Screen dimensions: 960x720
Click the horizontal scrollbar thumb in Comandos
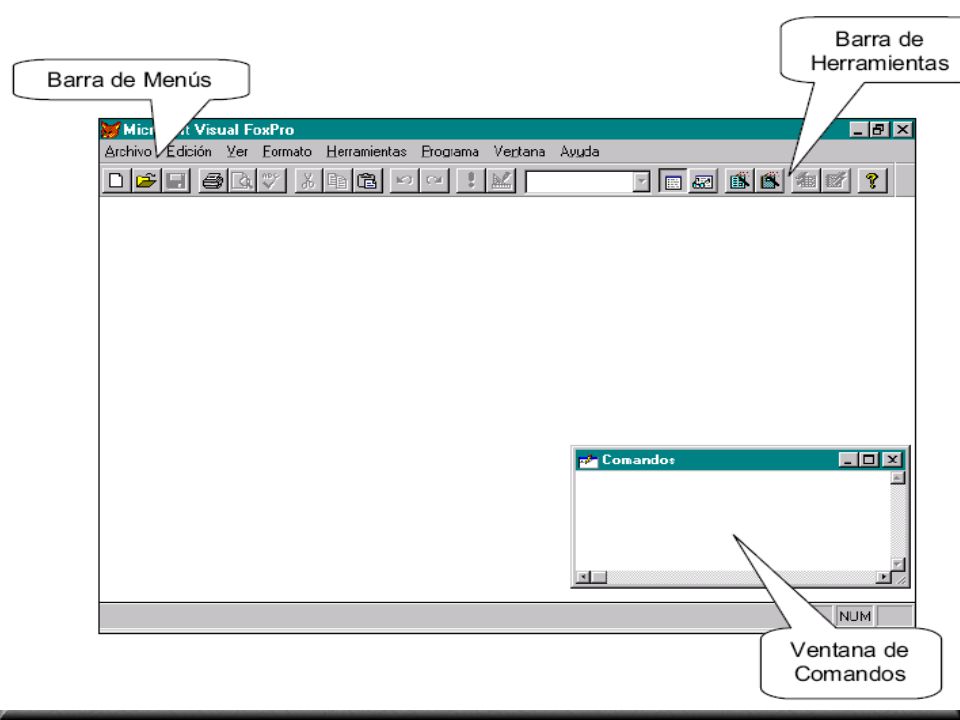pos(599,577)
